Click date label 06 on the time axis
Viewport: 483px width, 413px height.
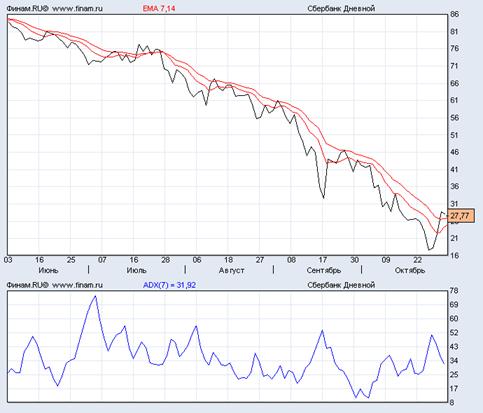(197, 260)
